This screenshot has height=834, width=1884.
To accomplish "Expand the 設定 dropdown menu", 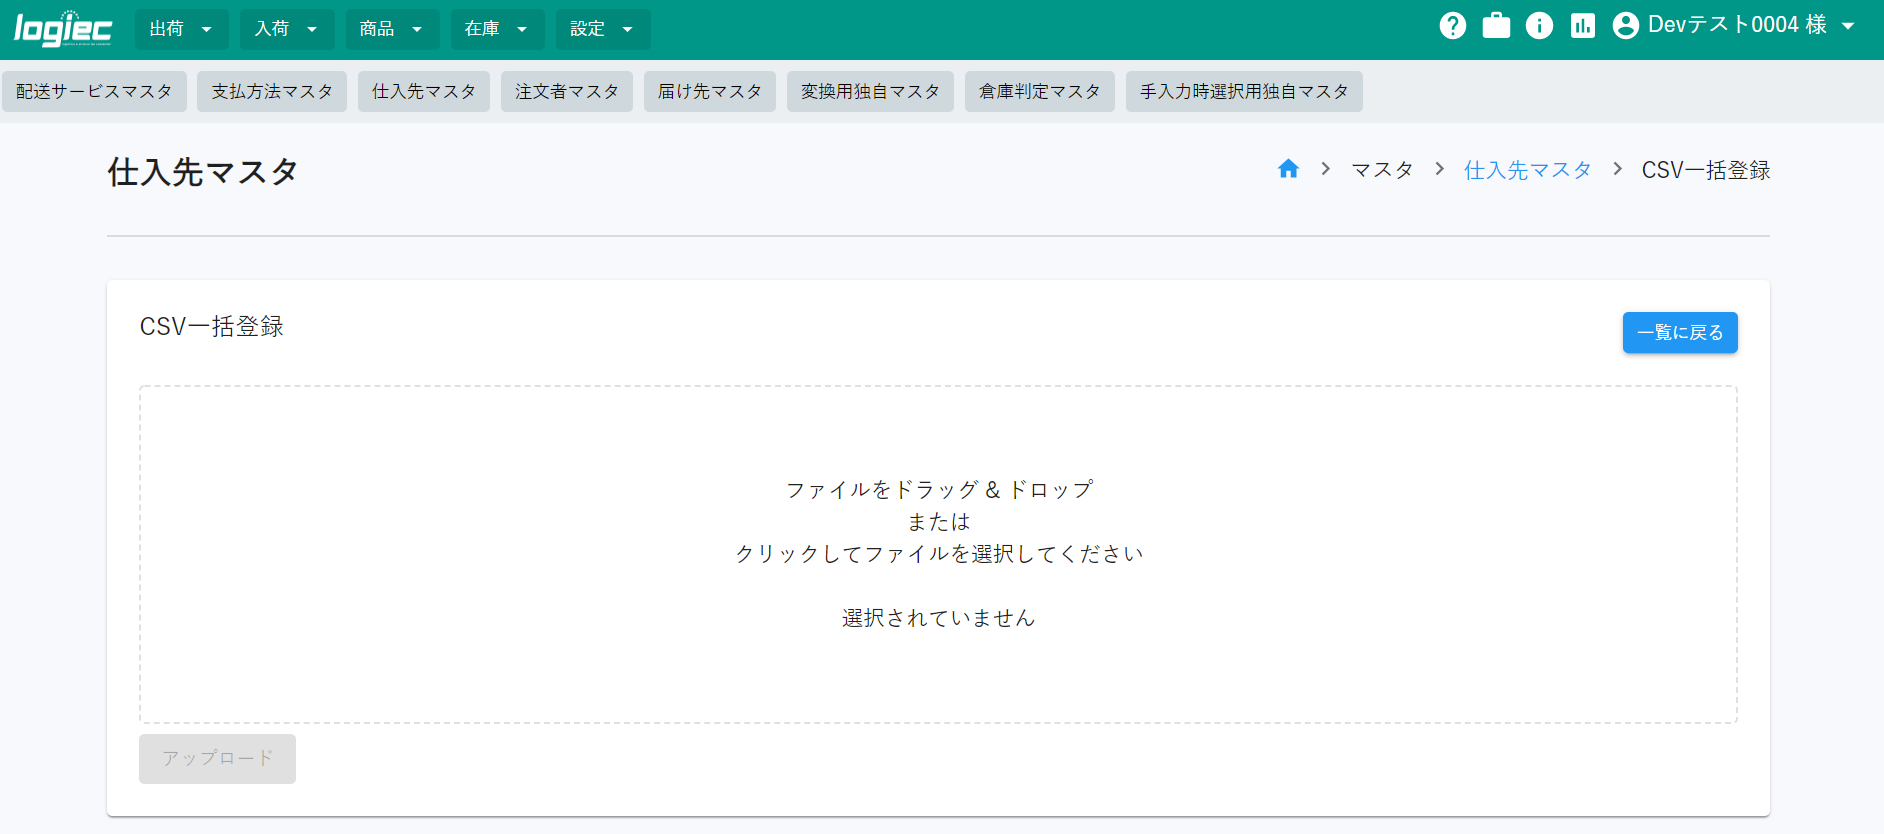I will [x=603, y=29].
